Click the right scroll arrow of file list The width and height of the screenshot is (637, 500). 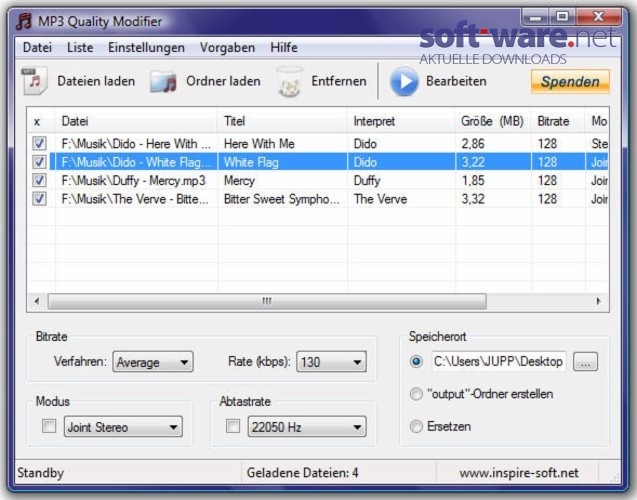click(x=598, y=301)
